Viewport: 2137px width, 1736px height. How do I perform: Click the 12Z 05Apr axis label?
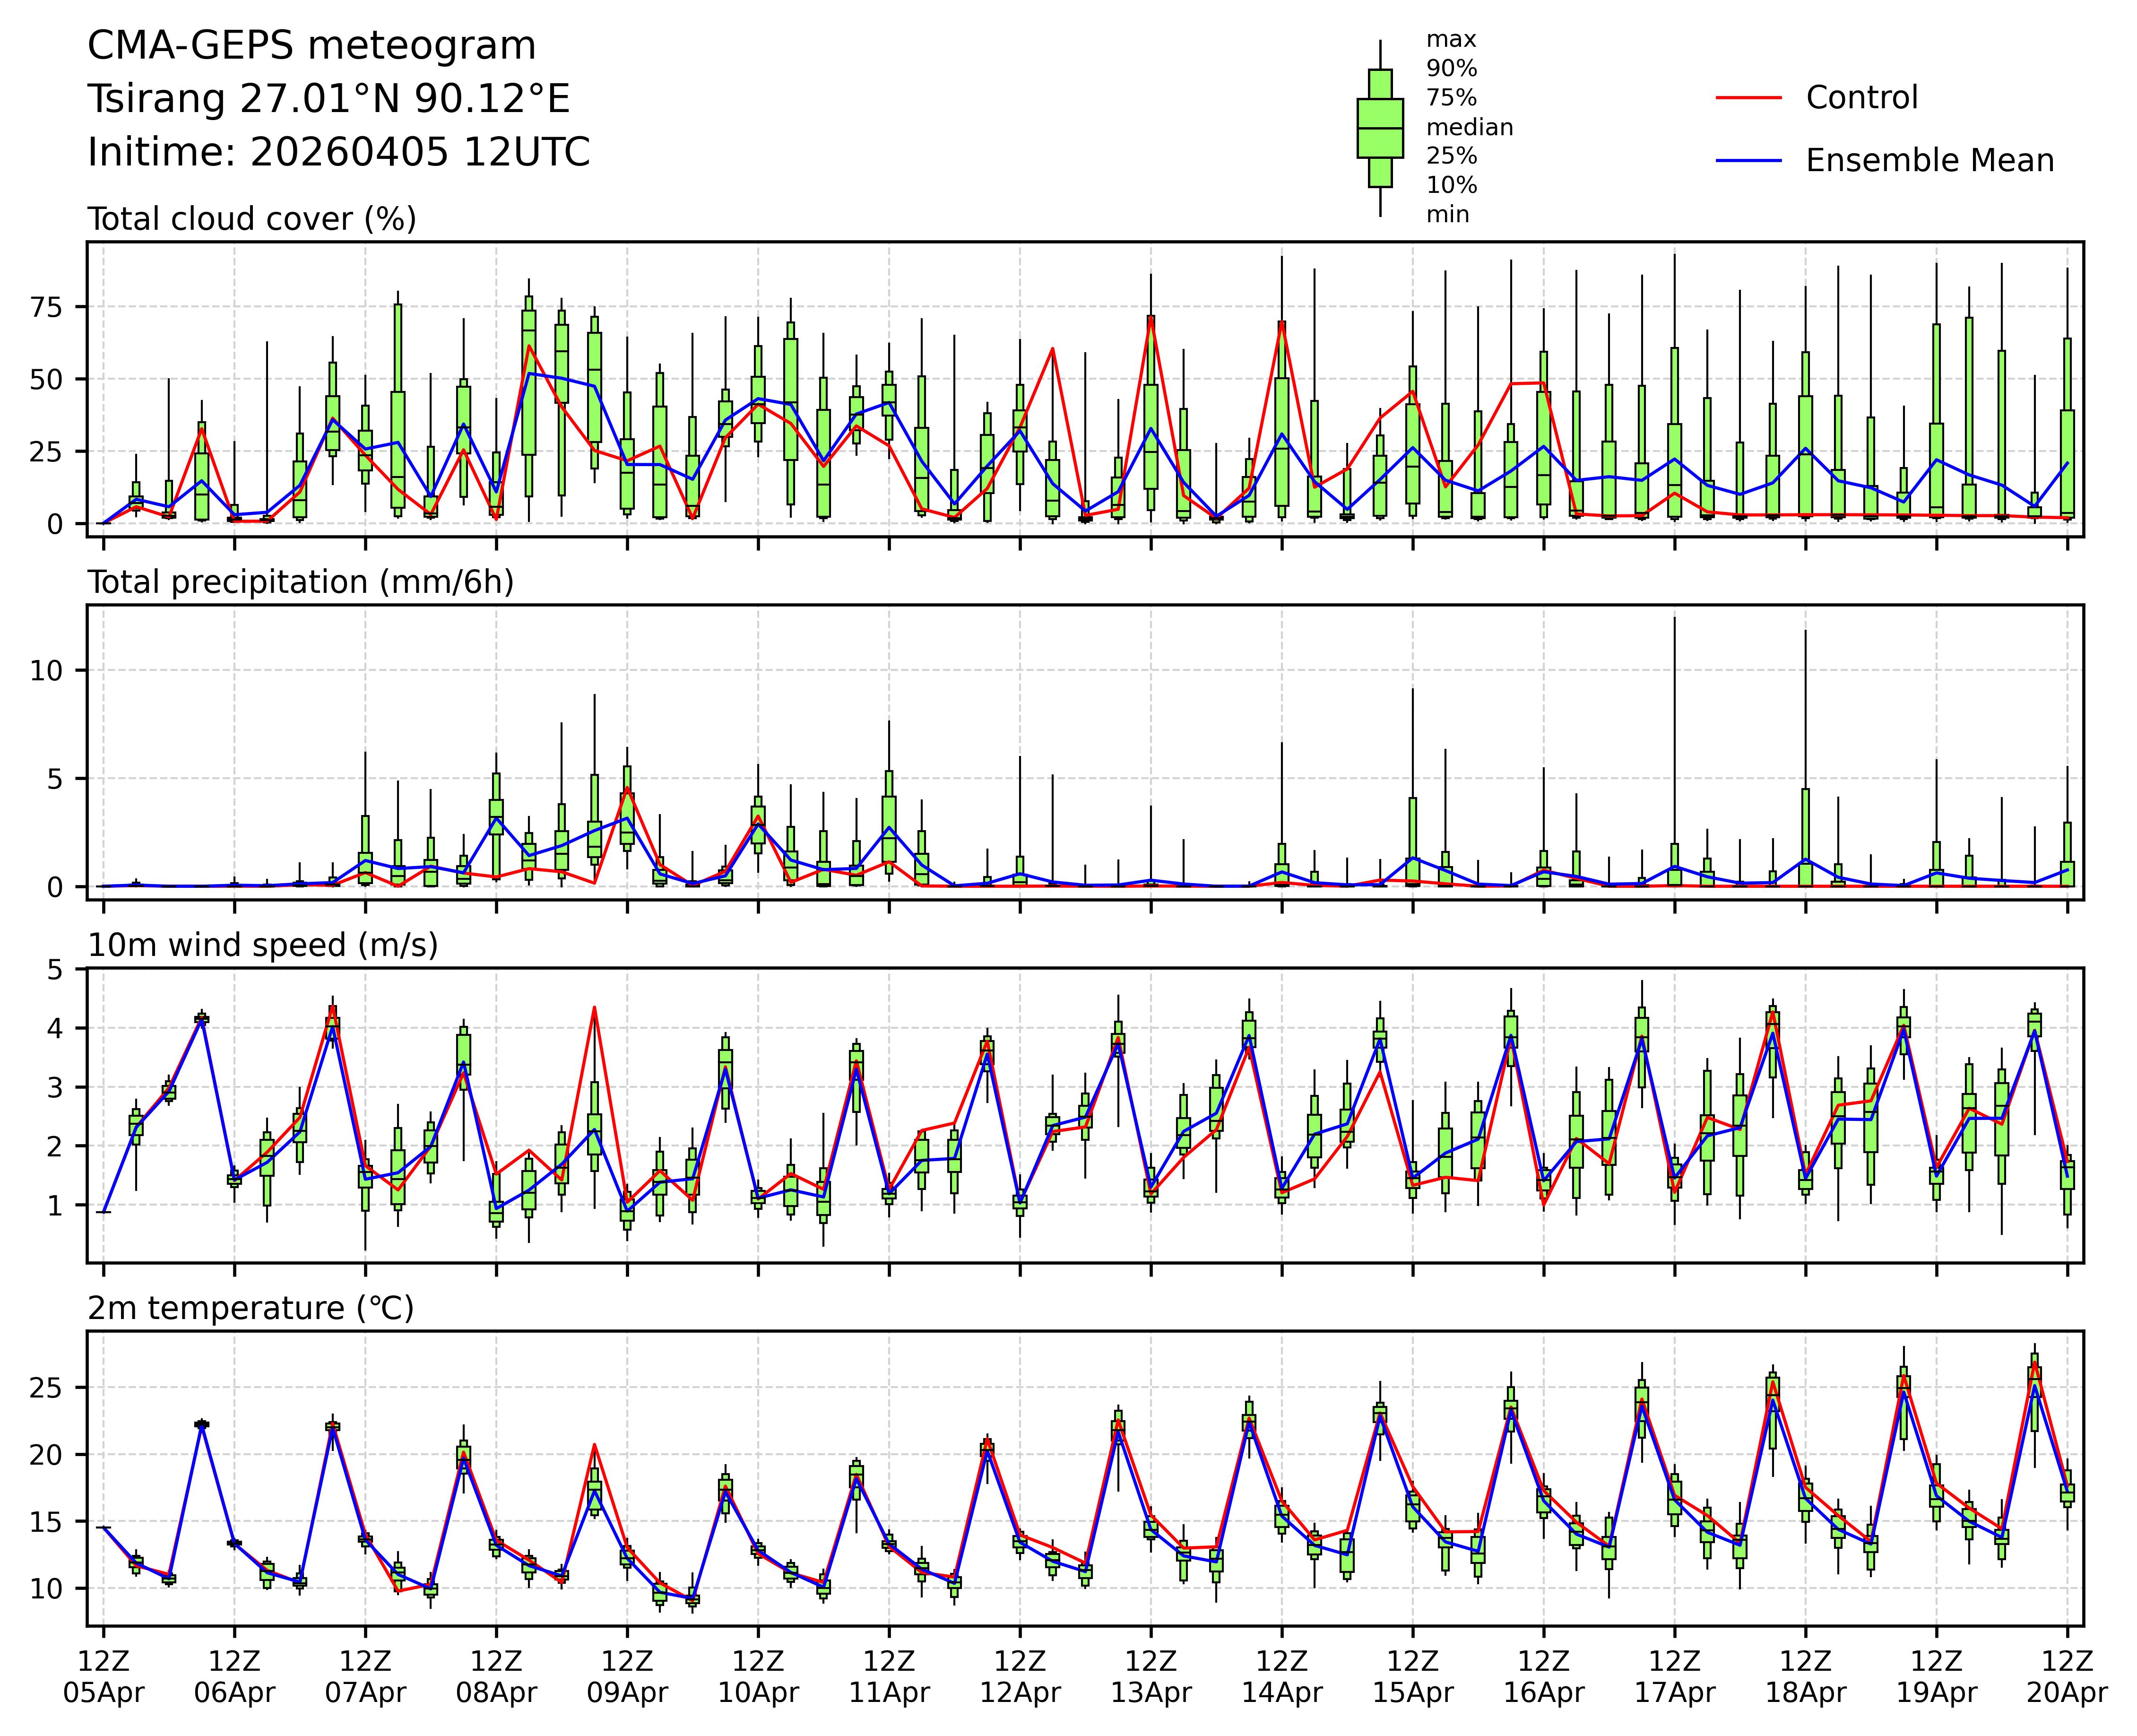pos(103,1677)
